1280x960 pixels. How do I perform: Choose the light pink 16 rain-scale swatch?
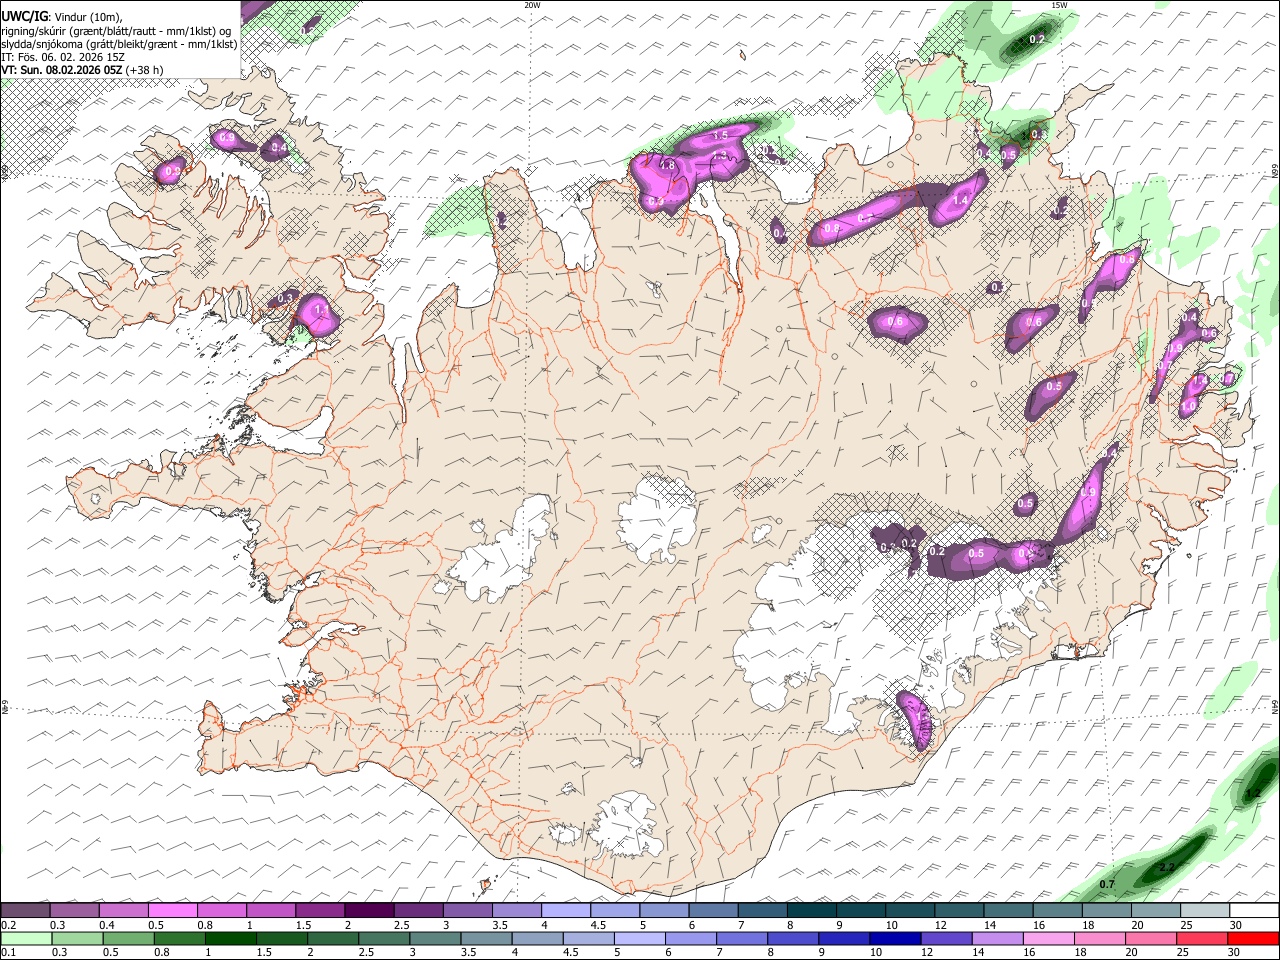pyautogui.click(x=1049, y=939)
